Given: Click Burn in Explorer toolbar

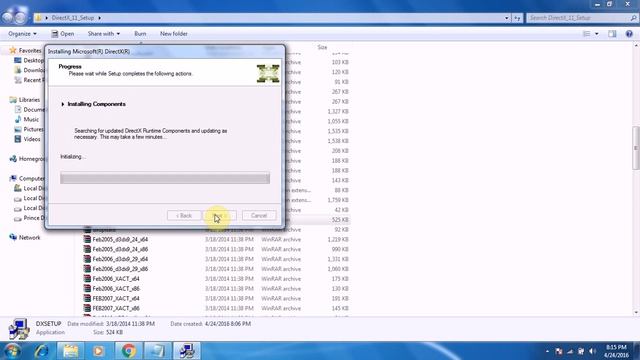Looking at the screenshot, I should click(140, 33).
